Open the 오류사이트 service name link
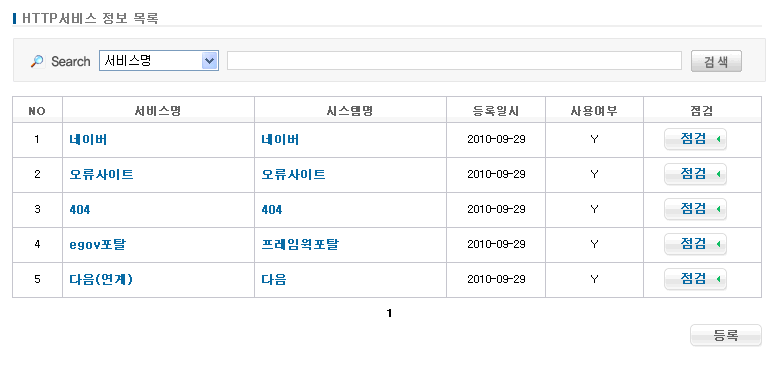This screenshot has width=783, height=371. pos(101,174)
